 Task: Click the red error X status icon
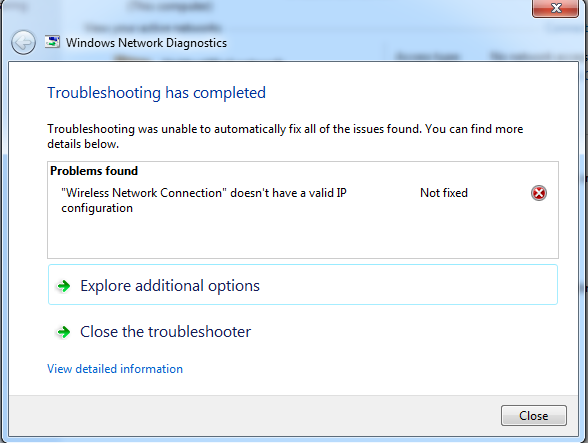point(539,193)
